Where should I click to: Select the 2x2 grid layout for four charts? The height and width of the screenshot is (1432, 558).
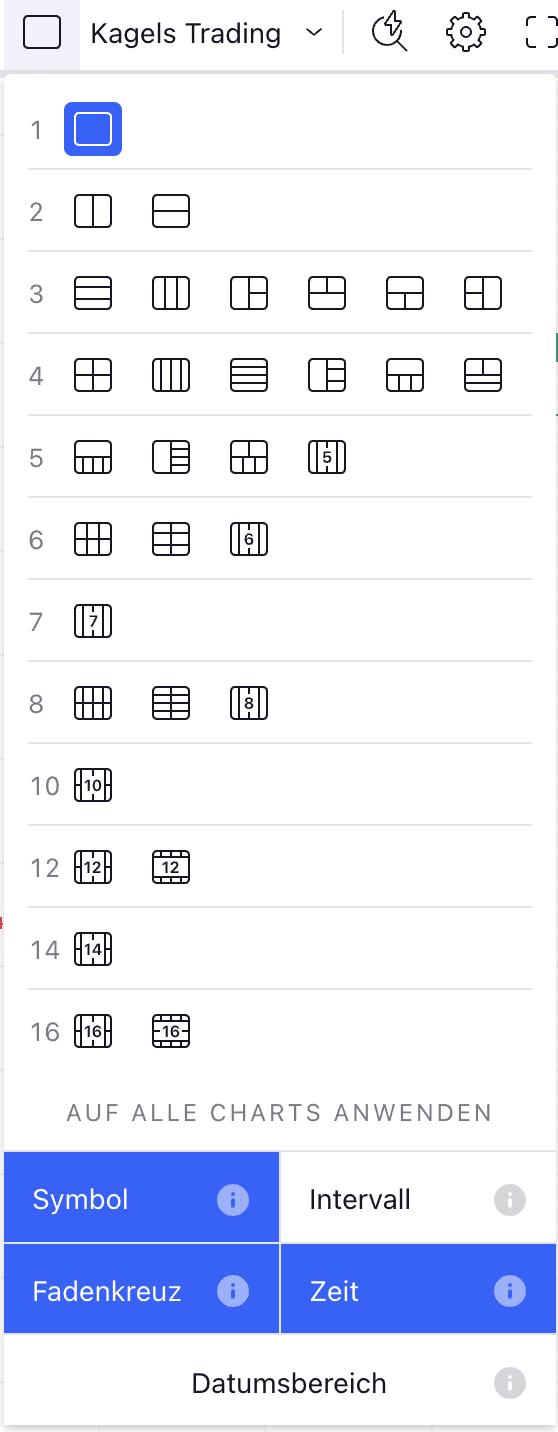point(93,375)
